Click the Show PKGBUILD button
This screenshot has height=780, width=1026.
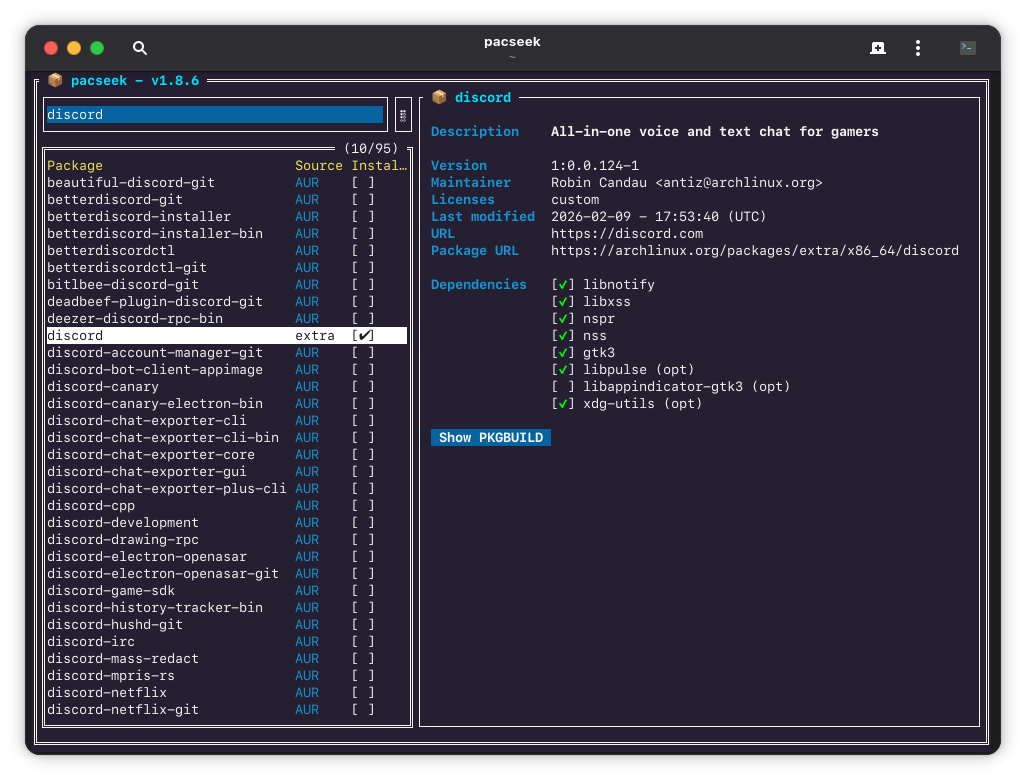click(x=491, y=437)
